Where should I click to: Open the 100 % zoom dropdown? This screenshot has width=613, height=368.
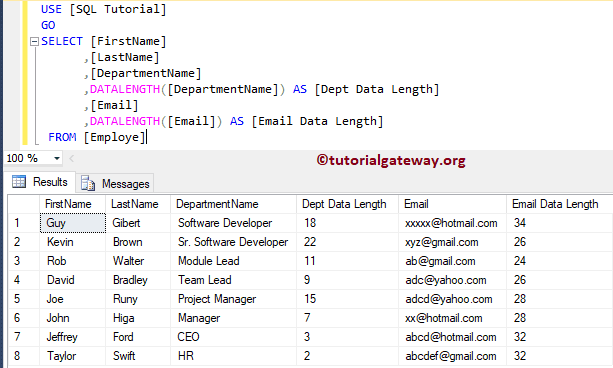point(57,158)
